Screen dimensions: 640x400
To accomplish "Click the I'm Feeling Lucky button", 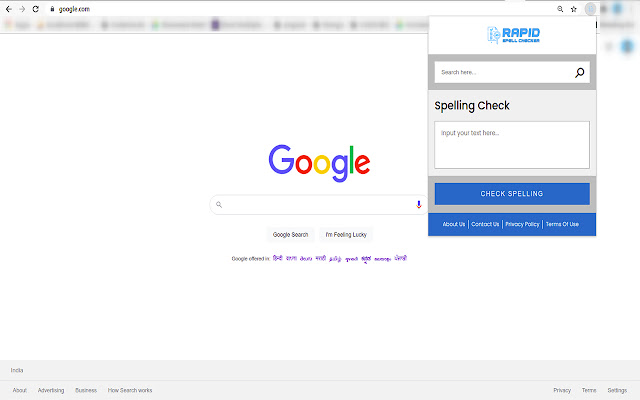I will (x=346, y=235).
